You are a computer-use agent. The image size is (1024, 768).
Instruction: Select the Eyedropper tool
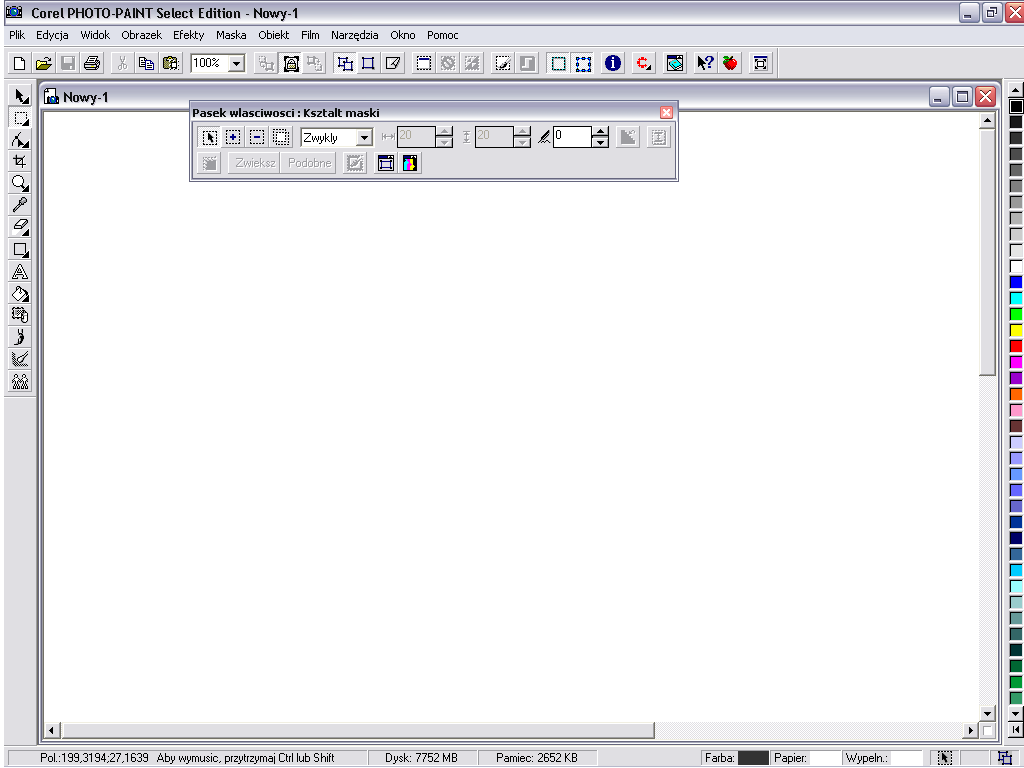pyautogui.click(x=20, y=205)
